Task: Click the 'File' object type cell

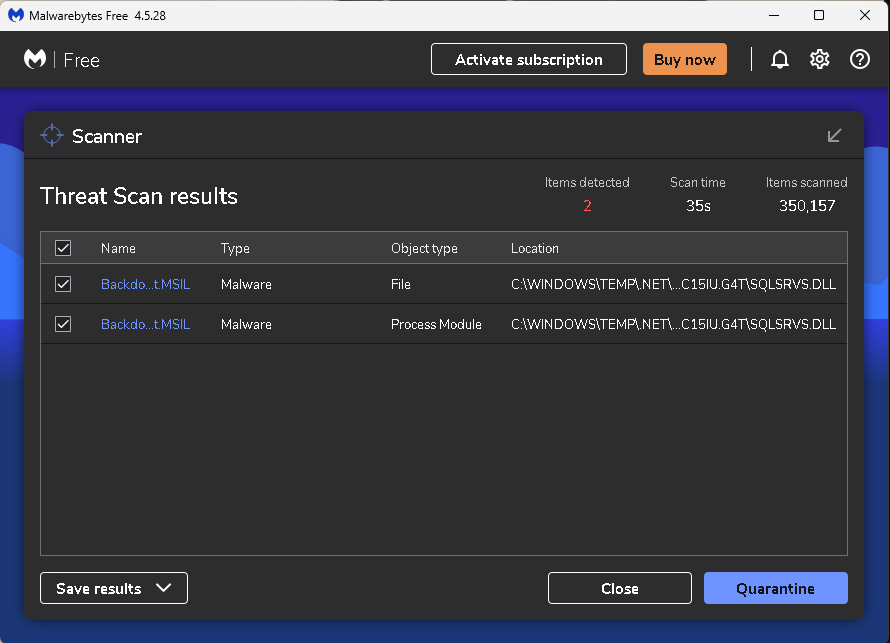Action: tap(401, 284)
